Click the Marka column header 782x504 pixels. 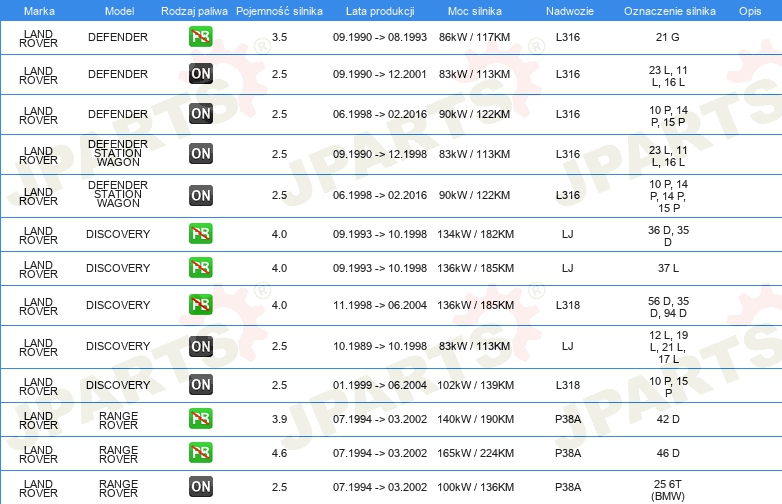point(39,11)
